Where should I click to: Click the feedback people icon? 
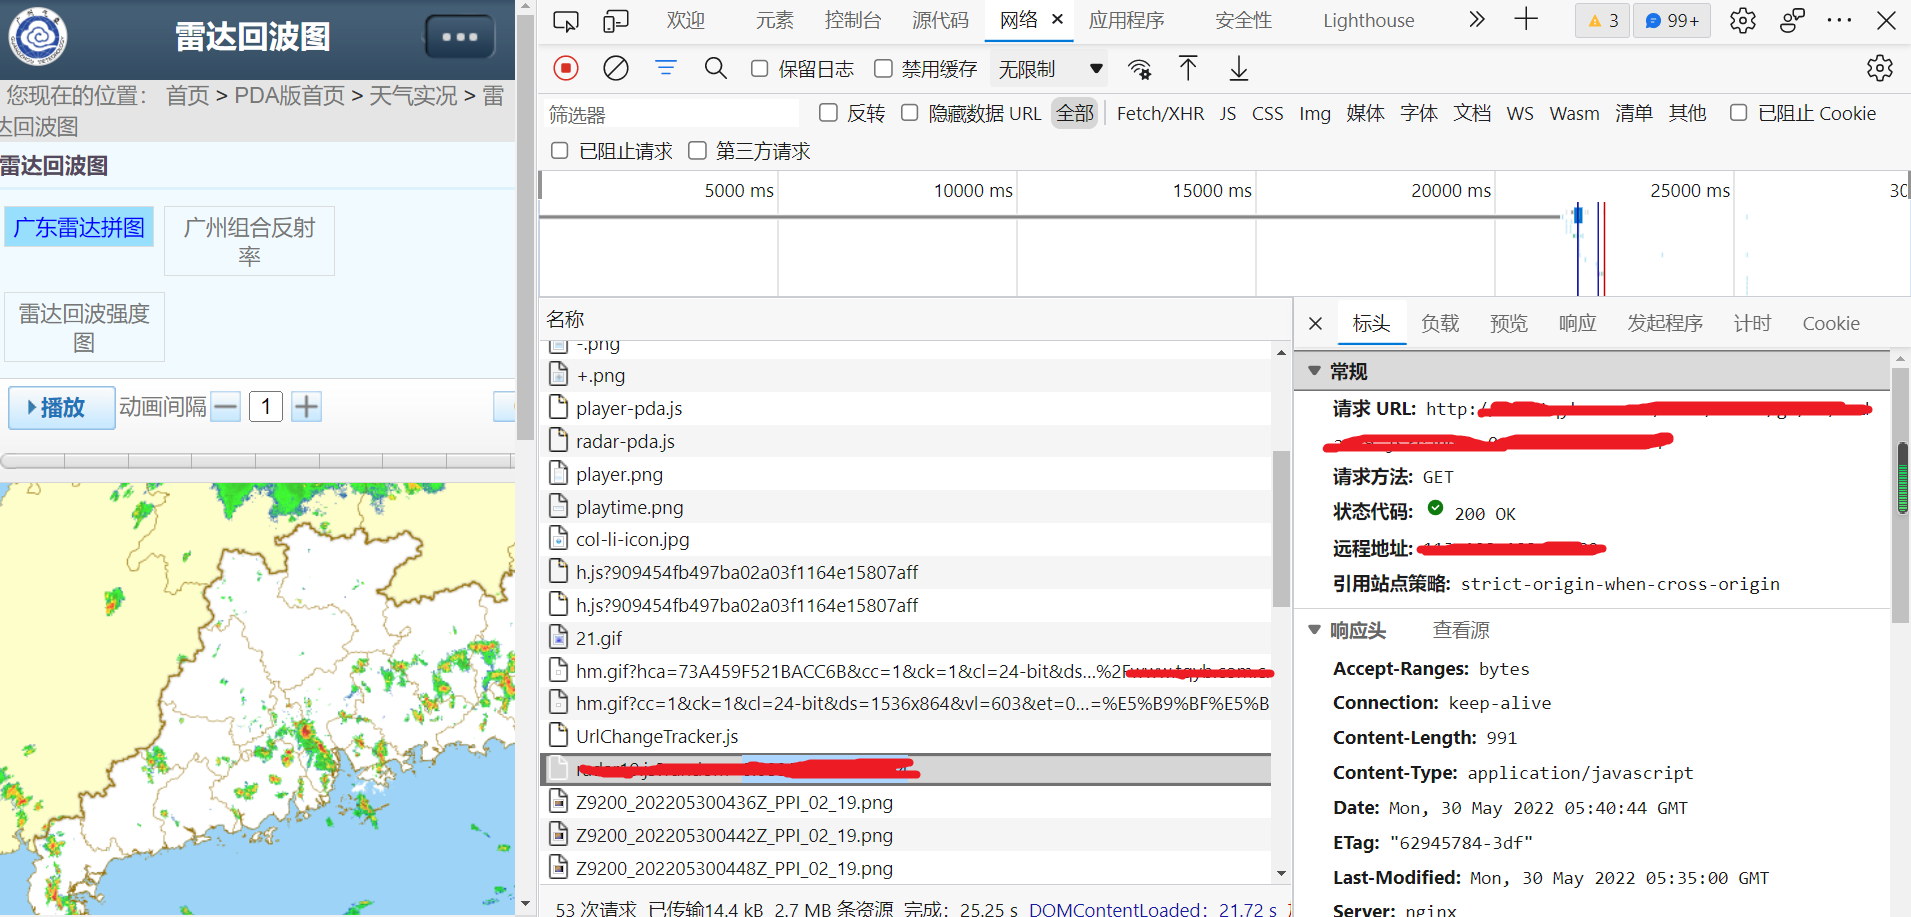[1792, 20]
